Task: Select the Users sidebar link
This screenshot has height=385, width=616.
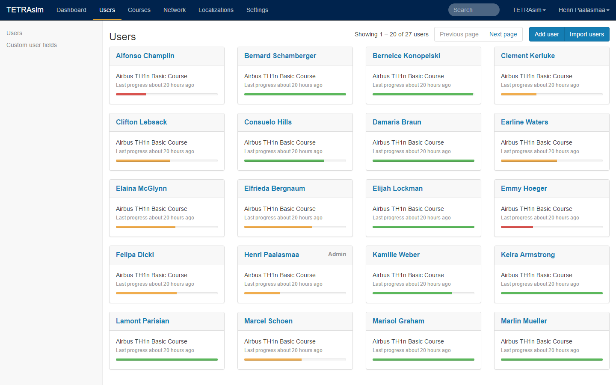Action: click(x=14, y=33)
